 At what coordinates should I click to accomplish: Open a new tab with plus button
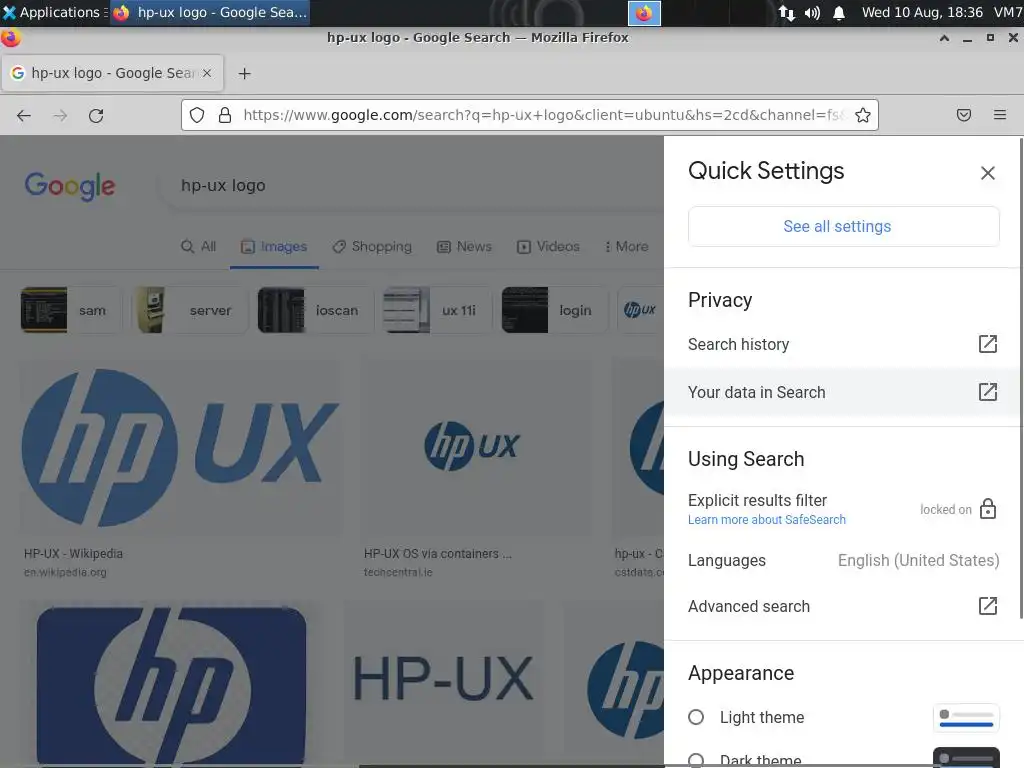click(x=244, y=74)
